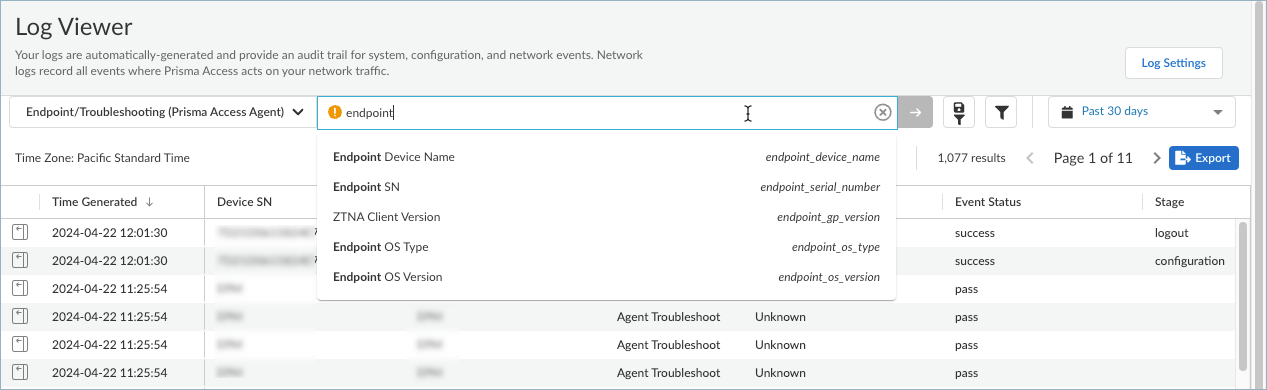
Task: Open log details icon for the first row
Action: click(19, 232)
